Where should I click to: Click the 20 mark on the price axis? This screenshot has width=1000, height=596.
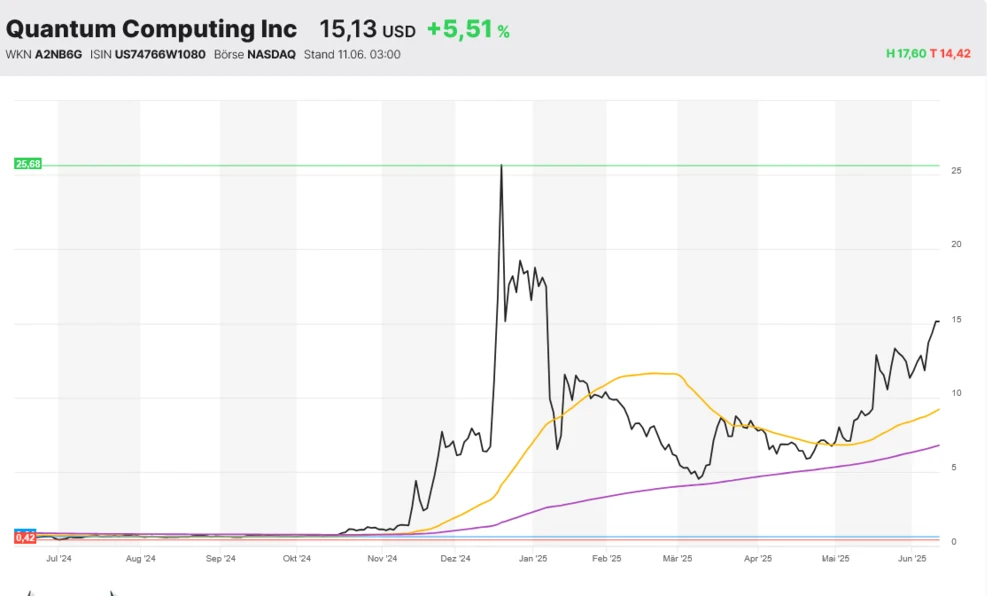point(956,245)
